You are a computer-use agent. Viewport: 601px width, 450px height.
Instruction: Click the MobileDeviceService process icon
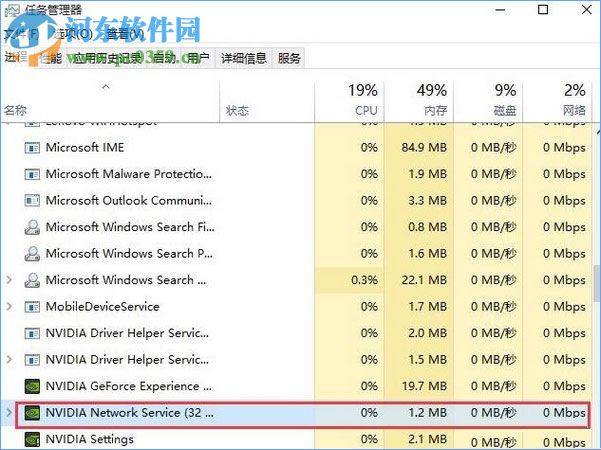coord(32,307)
